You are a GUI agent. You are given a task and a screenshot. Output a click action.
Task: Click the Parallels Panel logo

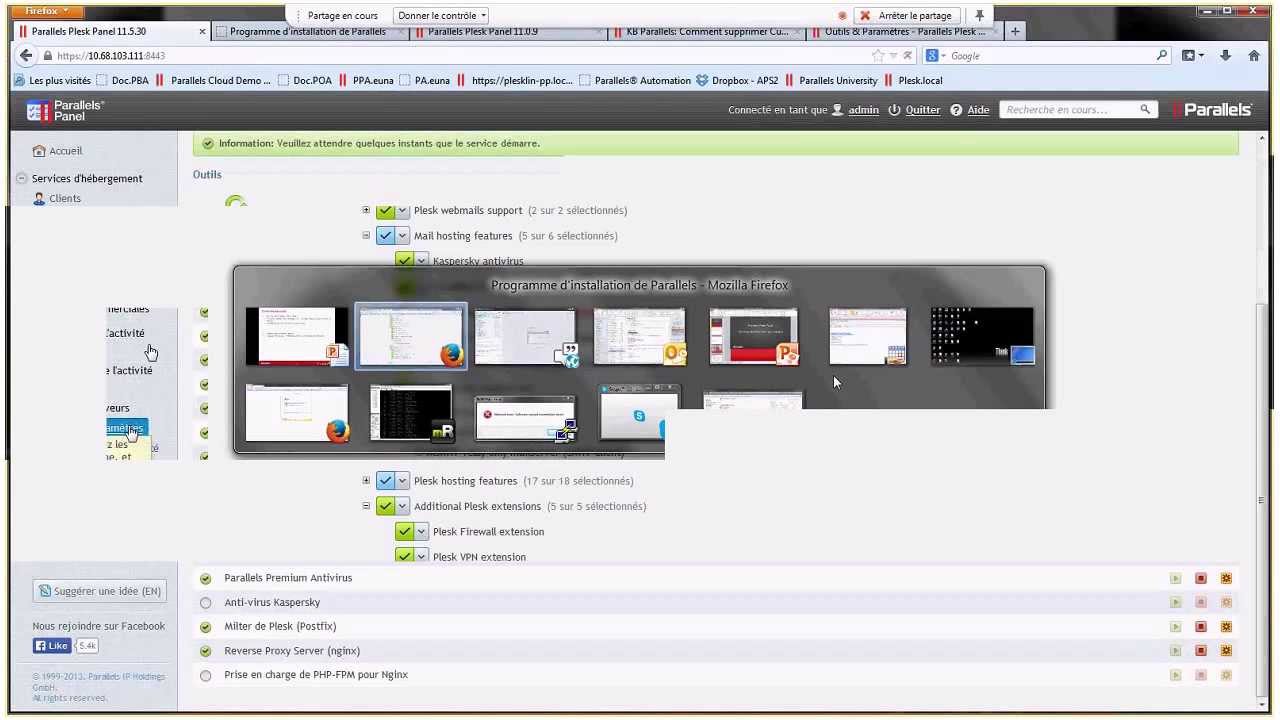pos(65,110)
